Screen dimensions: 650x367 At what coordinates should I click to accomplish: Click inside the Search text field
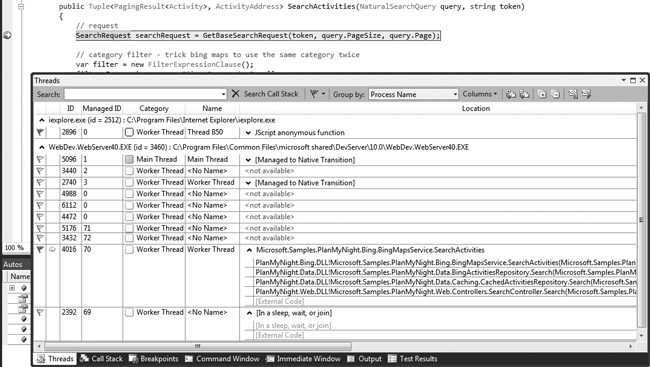pyautogui.click(x=142, y=94)
